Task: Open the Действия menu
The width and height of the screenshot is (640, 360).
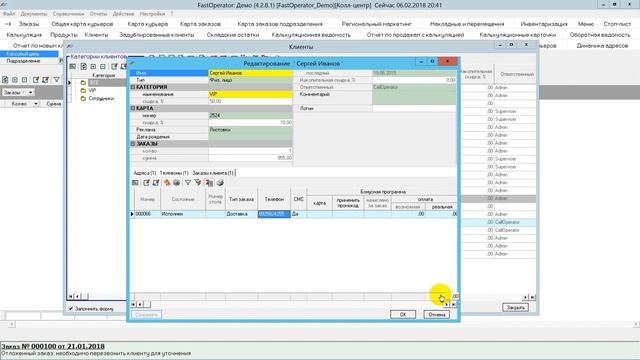Action: (123, 14)
